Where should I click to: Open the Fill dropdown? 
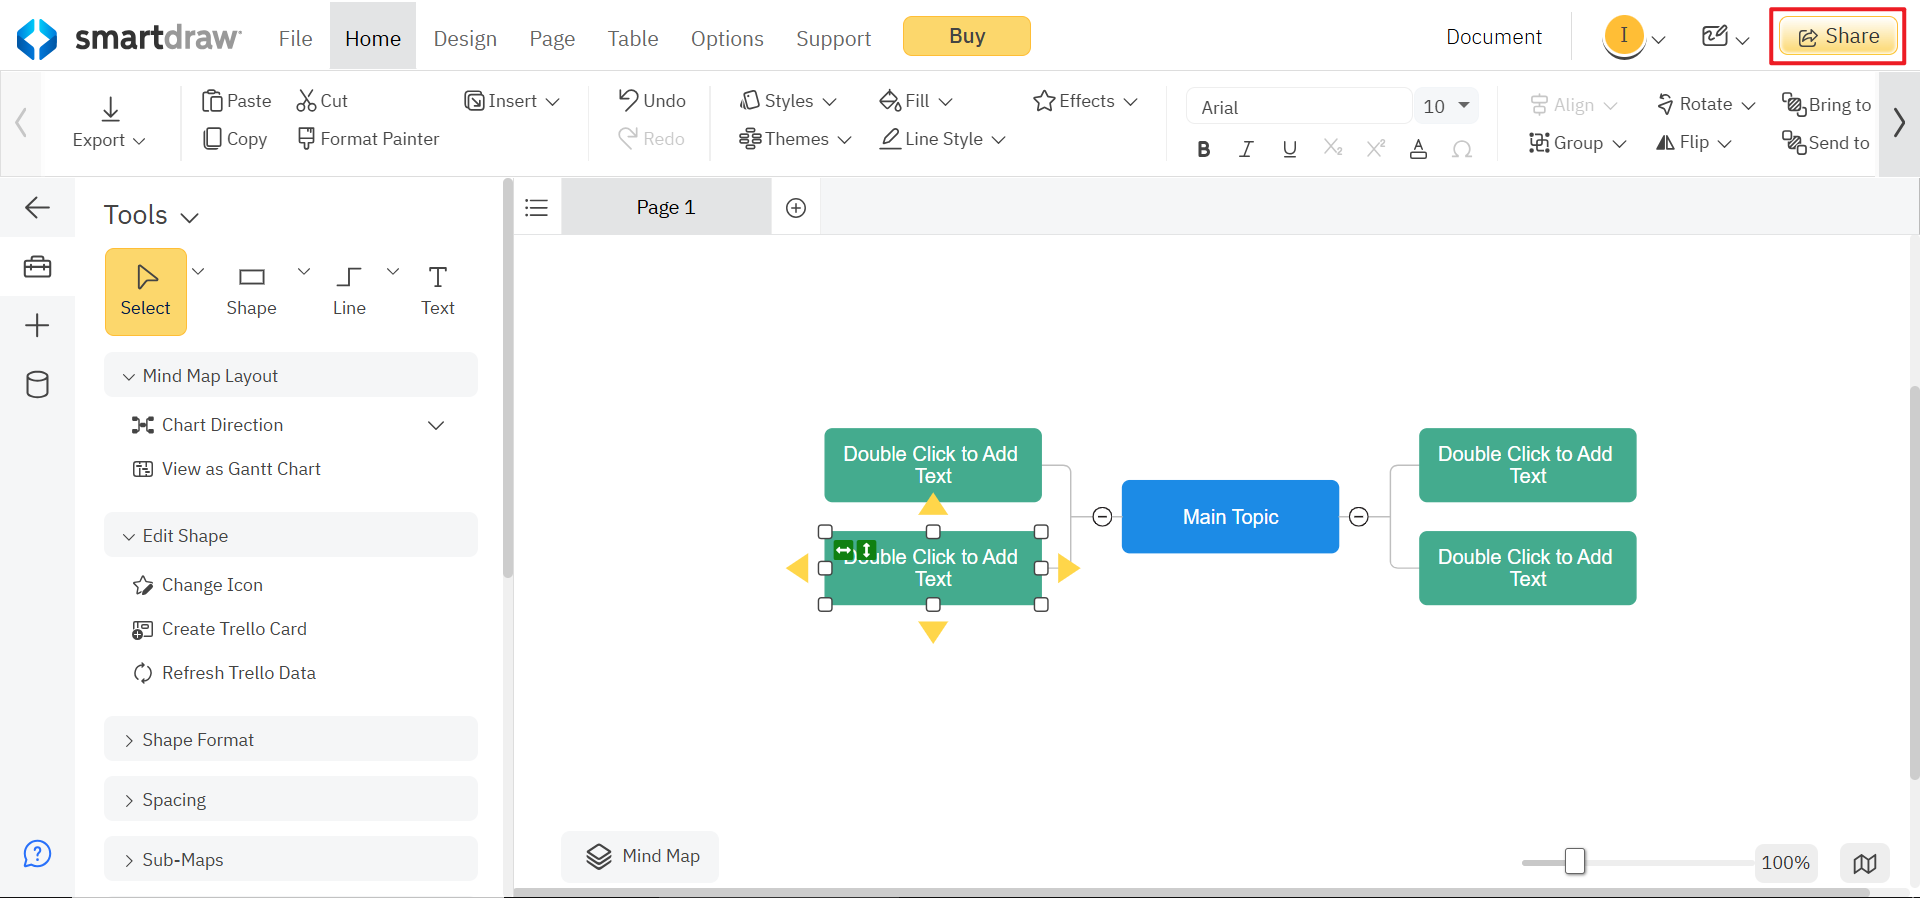(x=916, y=101)
